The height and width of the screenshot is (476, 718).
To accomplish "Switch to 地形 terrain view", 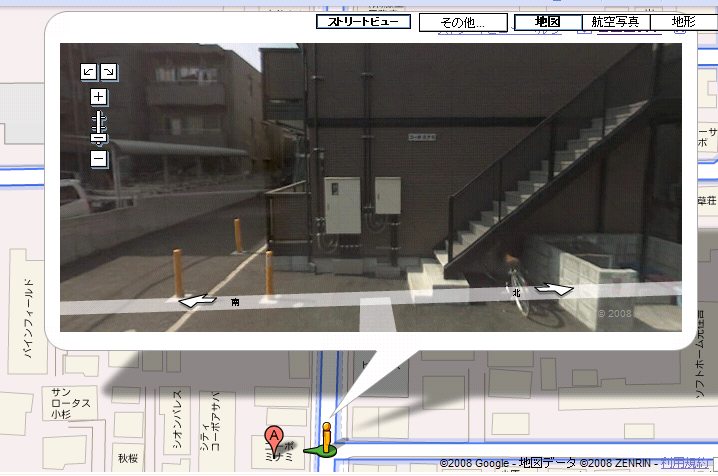I will point(683,21).
